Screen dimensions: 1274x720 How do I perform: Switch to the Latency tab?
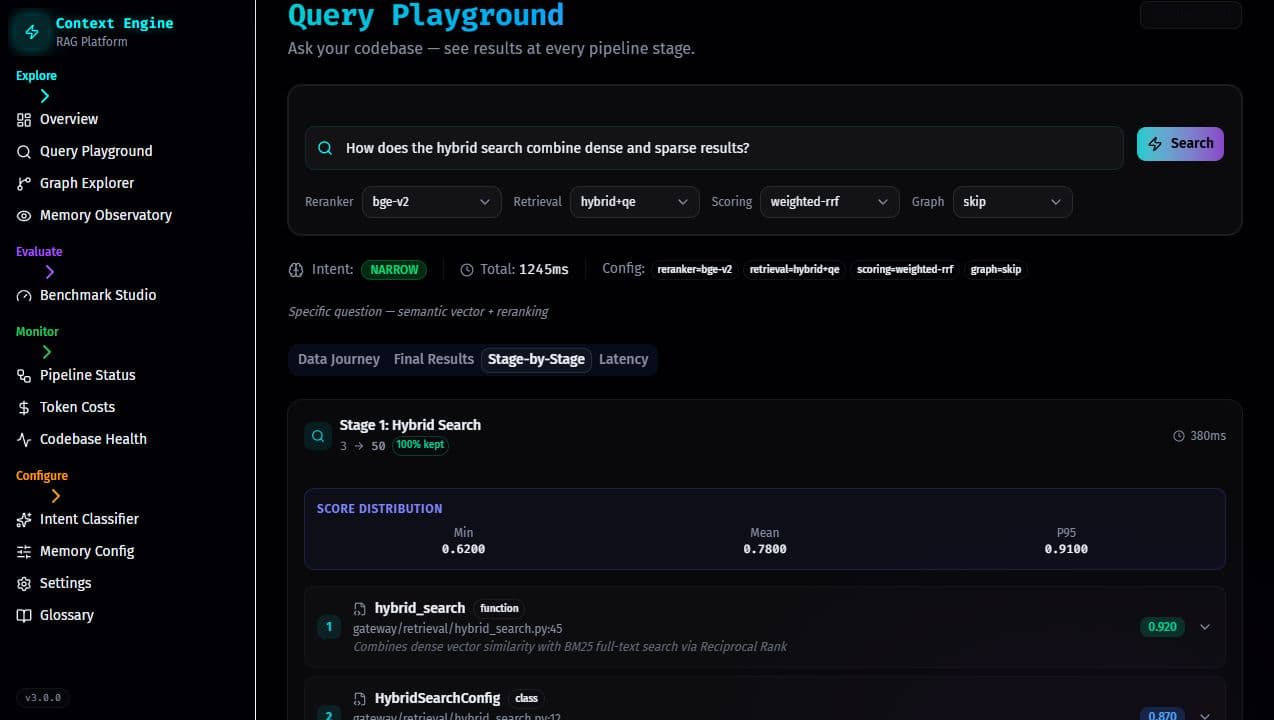coord(624,360)
